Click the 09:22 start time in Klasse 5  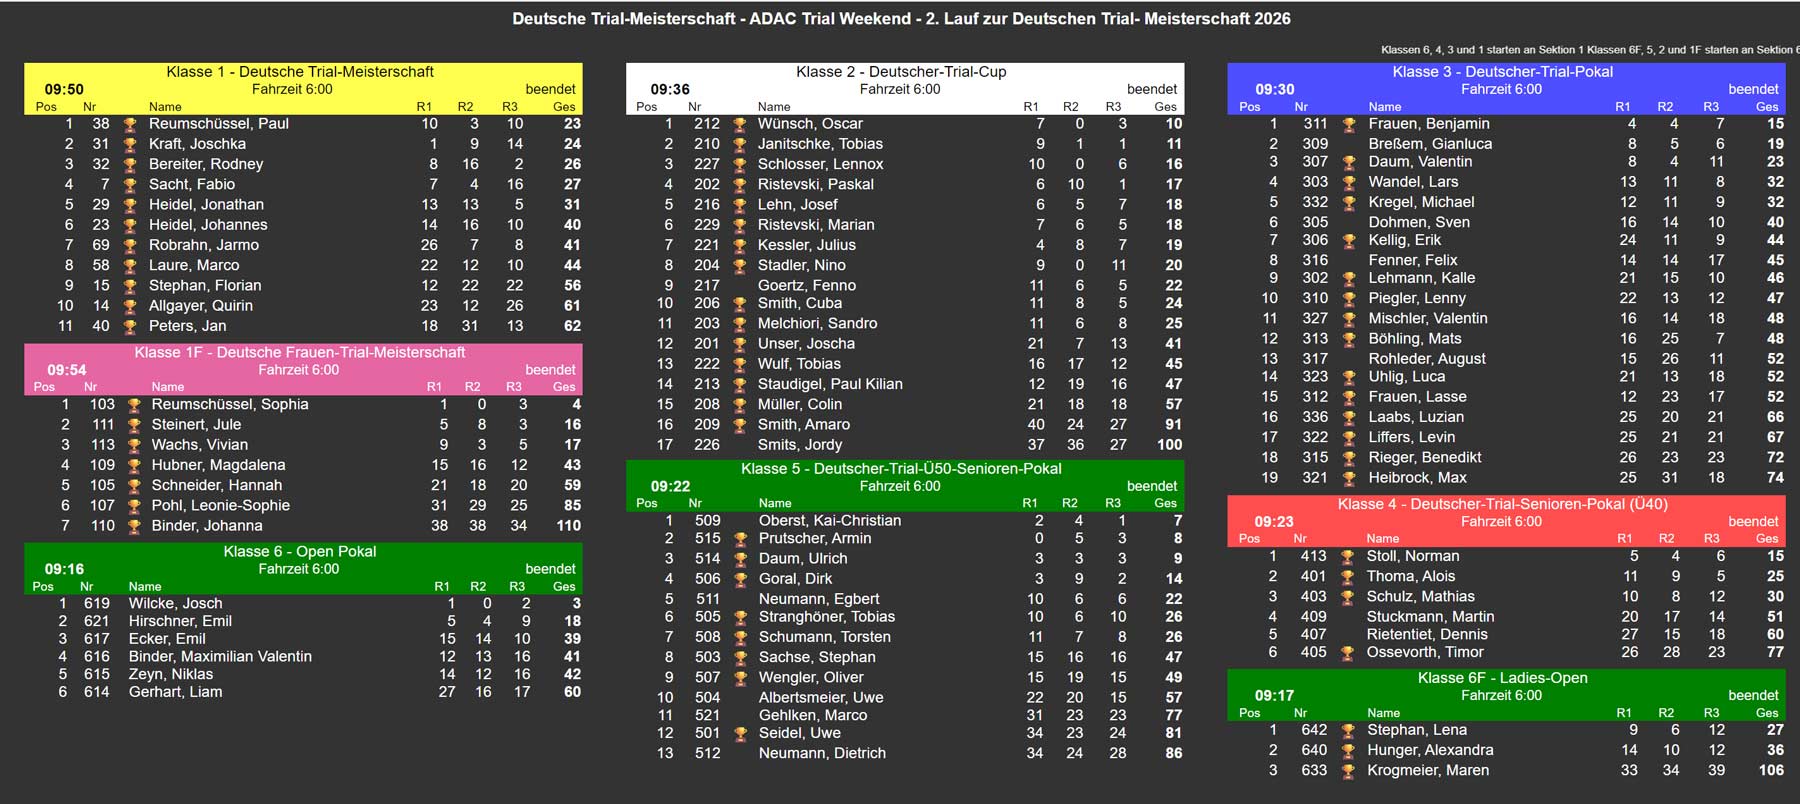pyautogui.click(x=670, y=487)
